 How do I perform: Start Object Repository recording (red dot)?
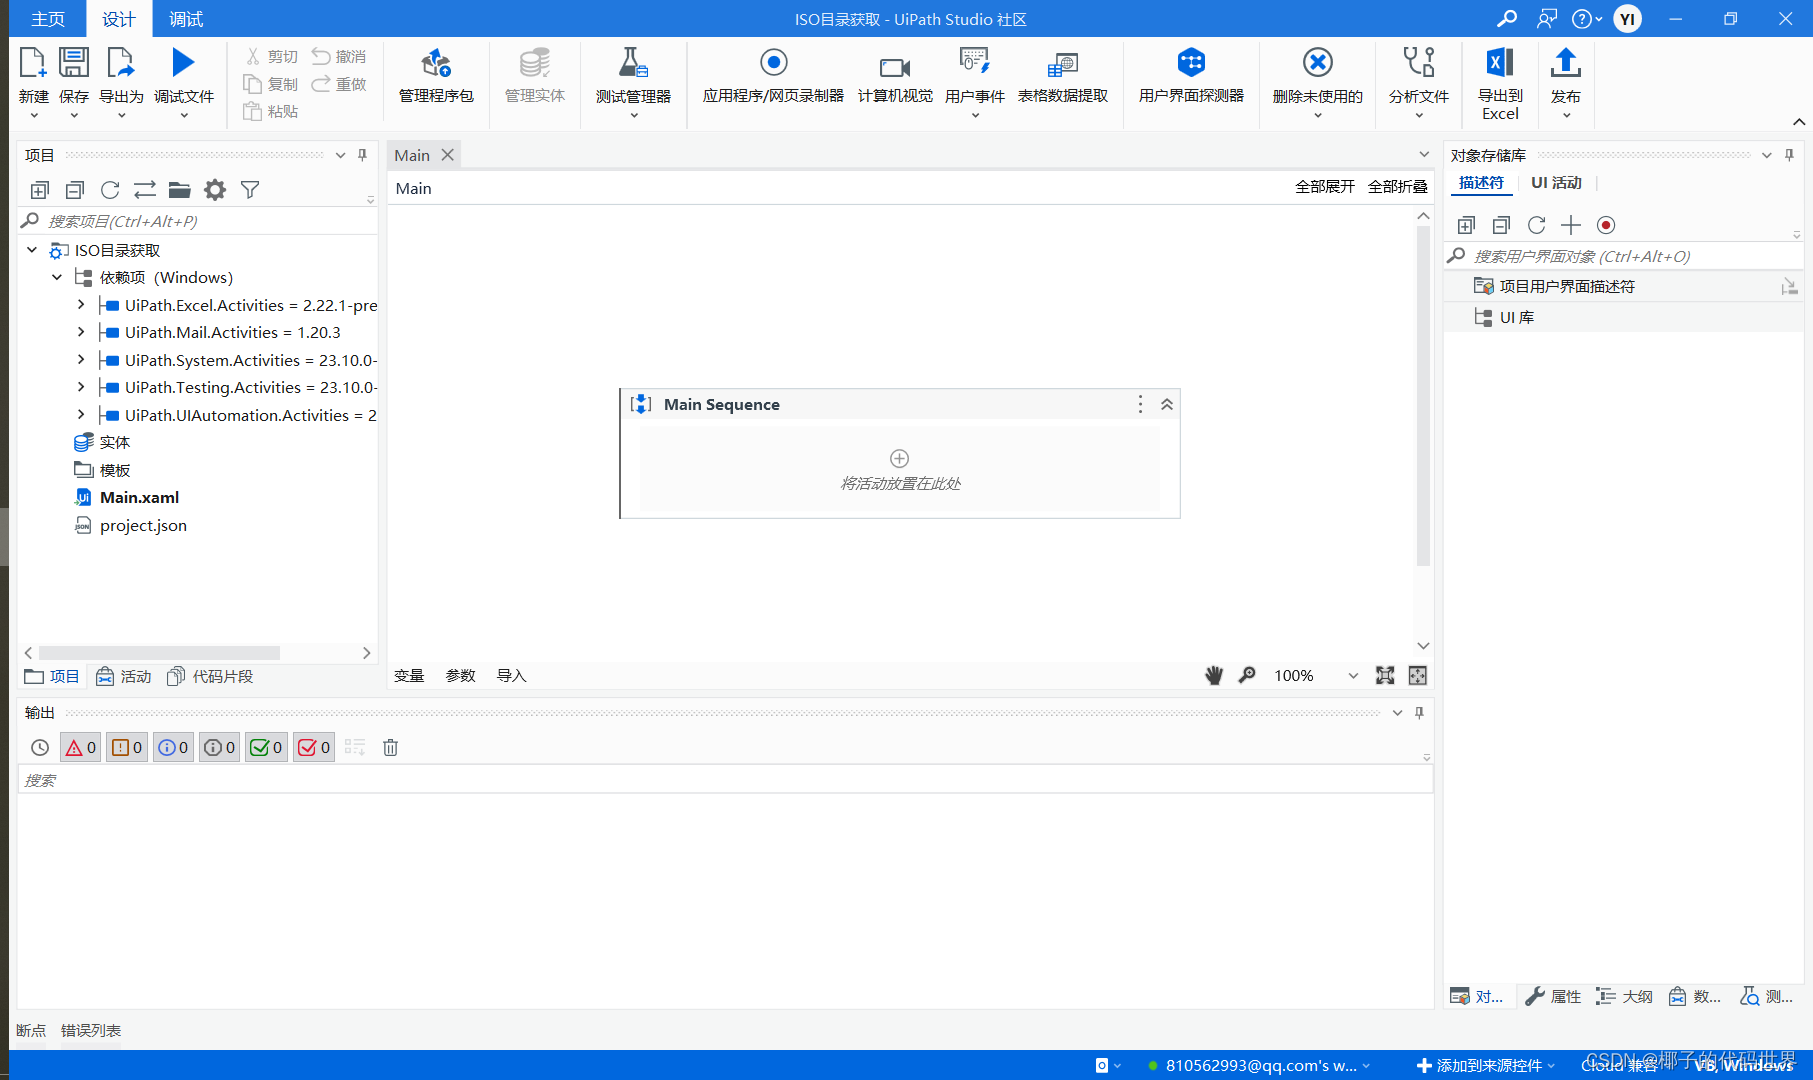pyautogui.click(x=1606, y=225)
